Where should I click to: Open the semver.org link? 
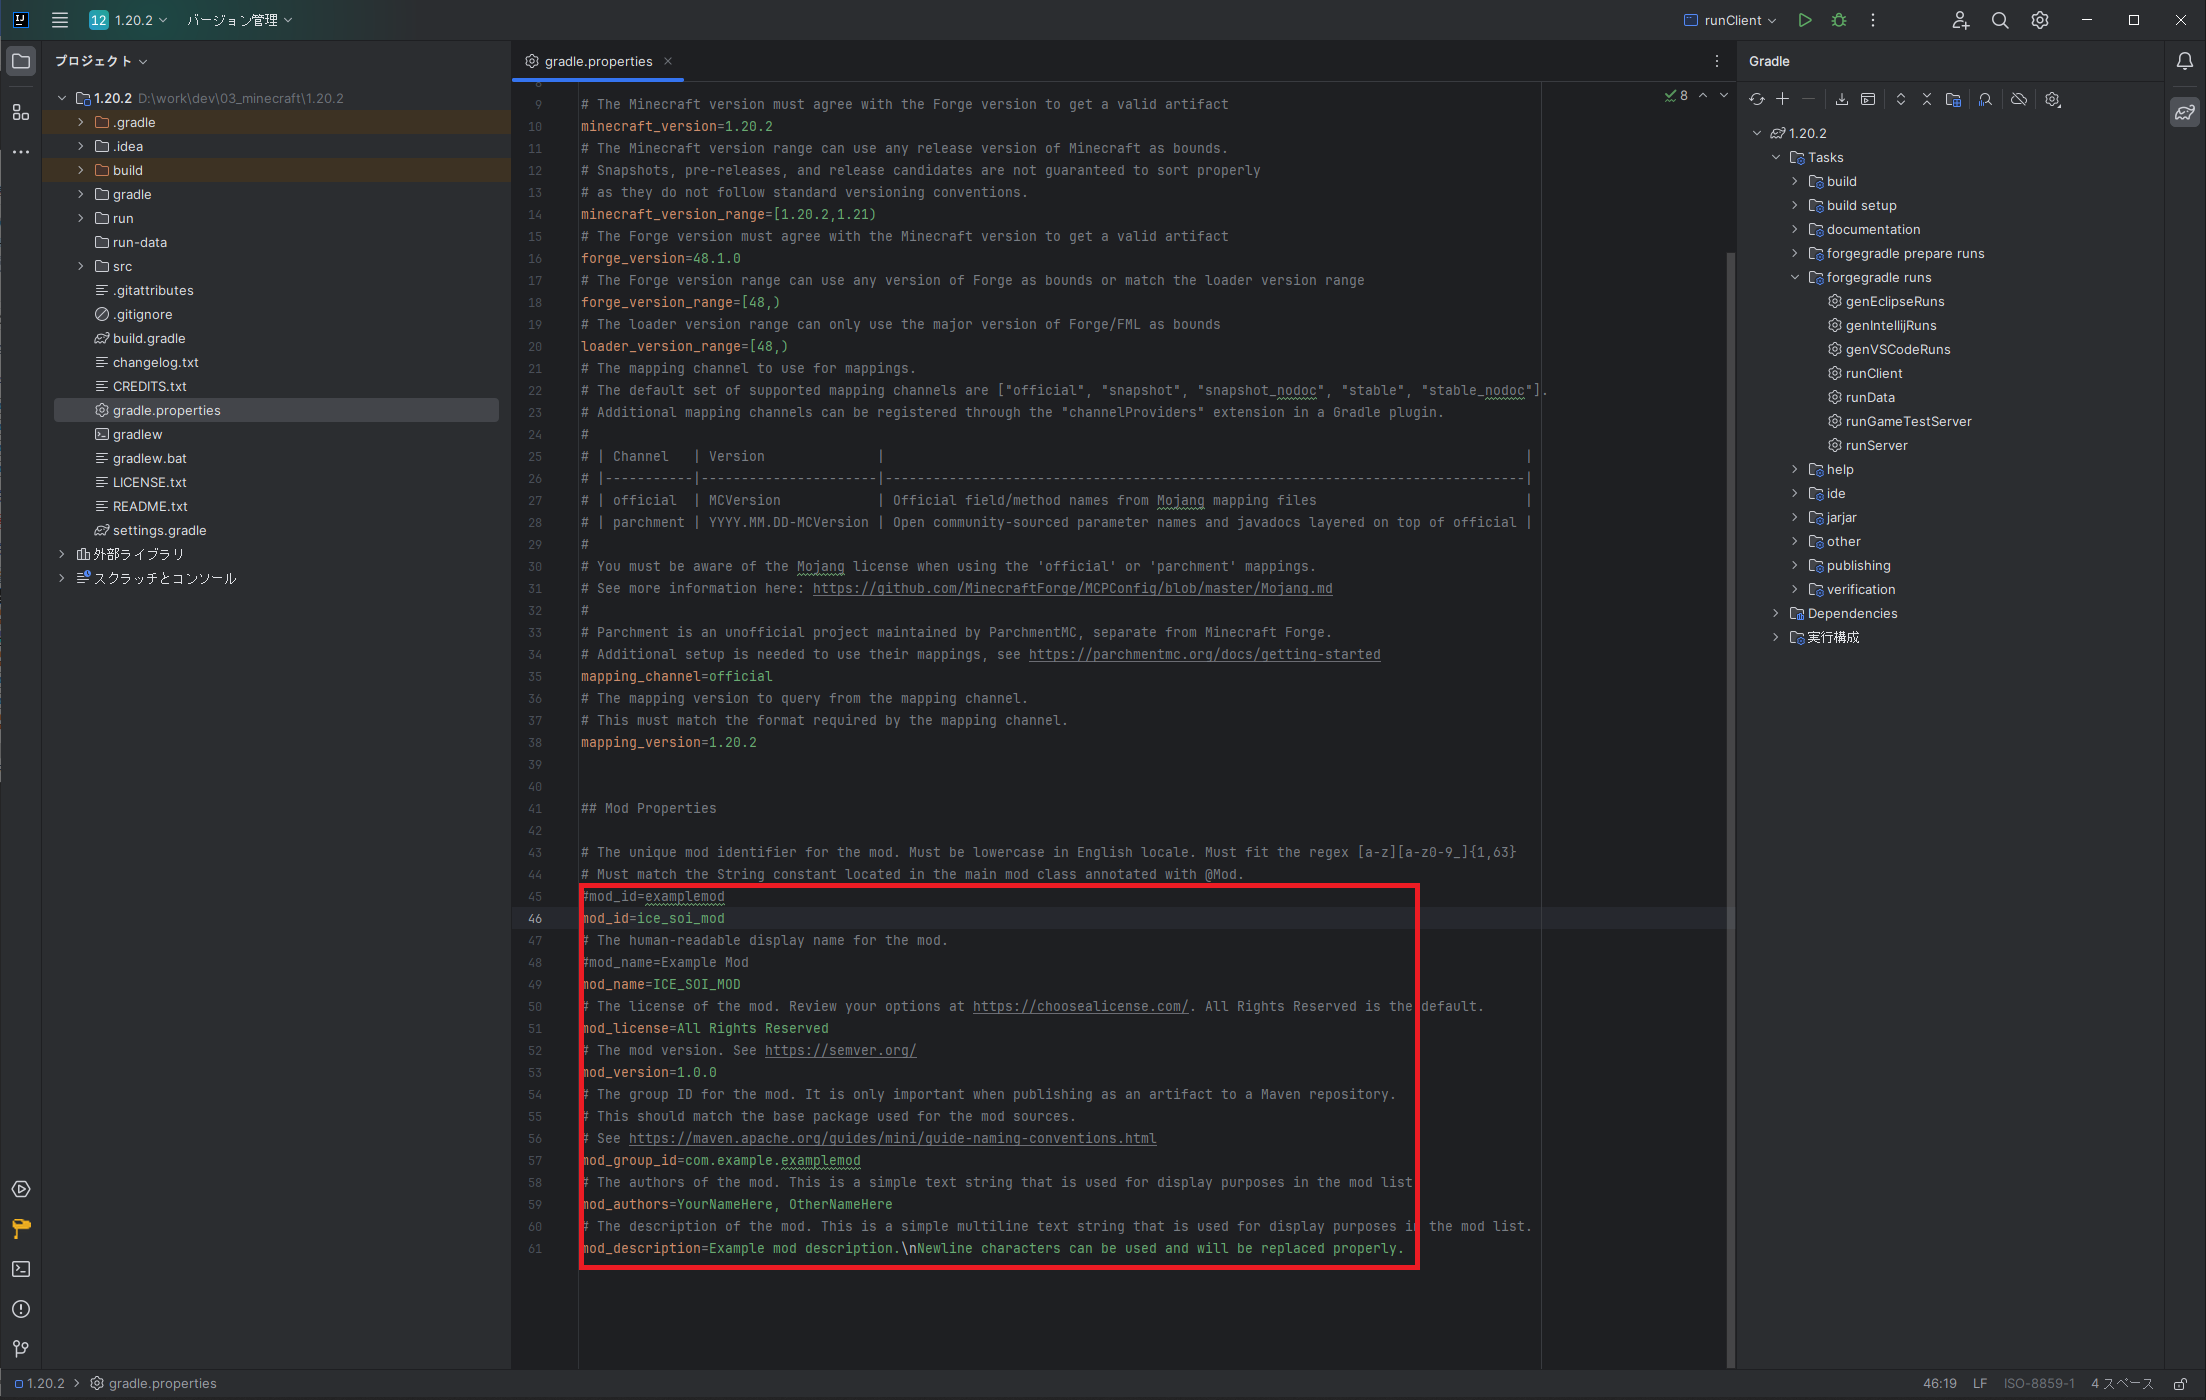click(840, 1050)
